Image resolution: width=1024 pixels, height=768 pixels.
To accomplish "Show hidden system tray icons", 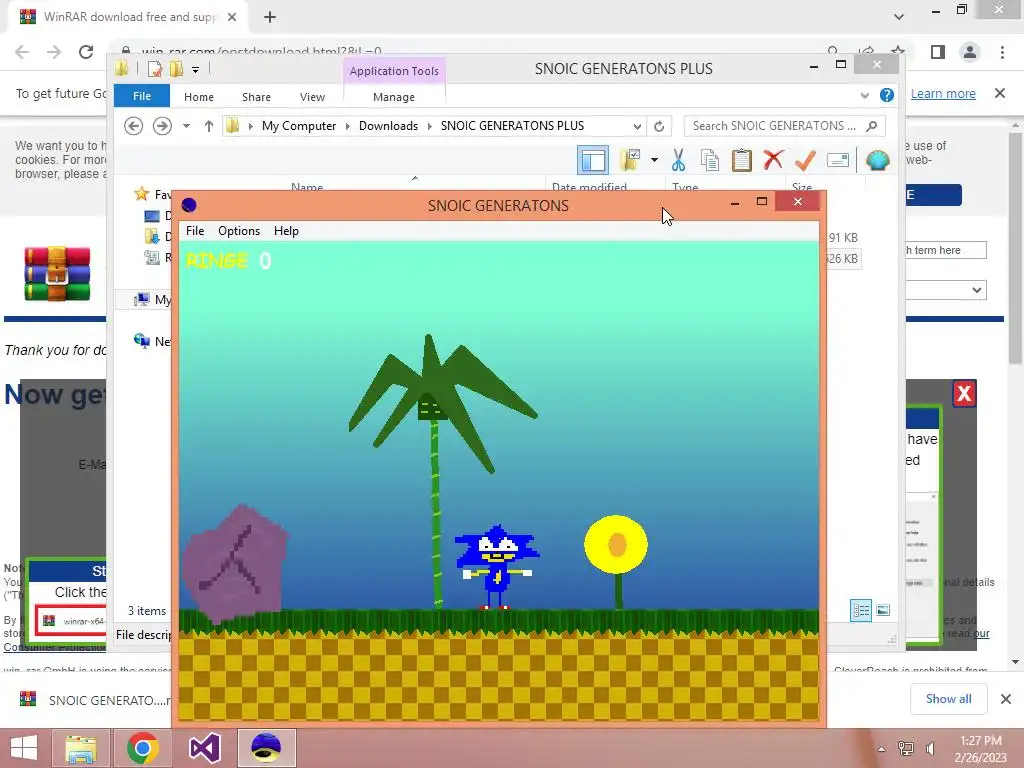I will [x=882, y=749].
